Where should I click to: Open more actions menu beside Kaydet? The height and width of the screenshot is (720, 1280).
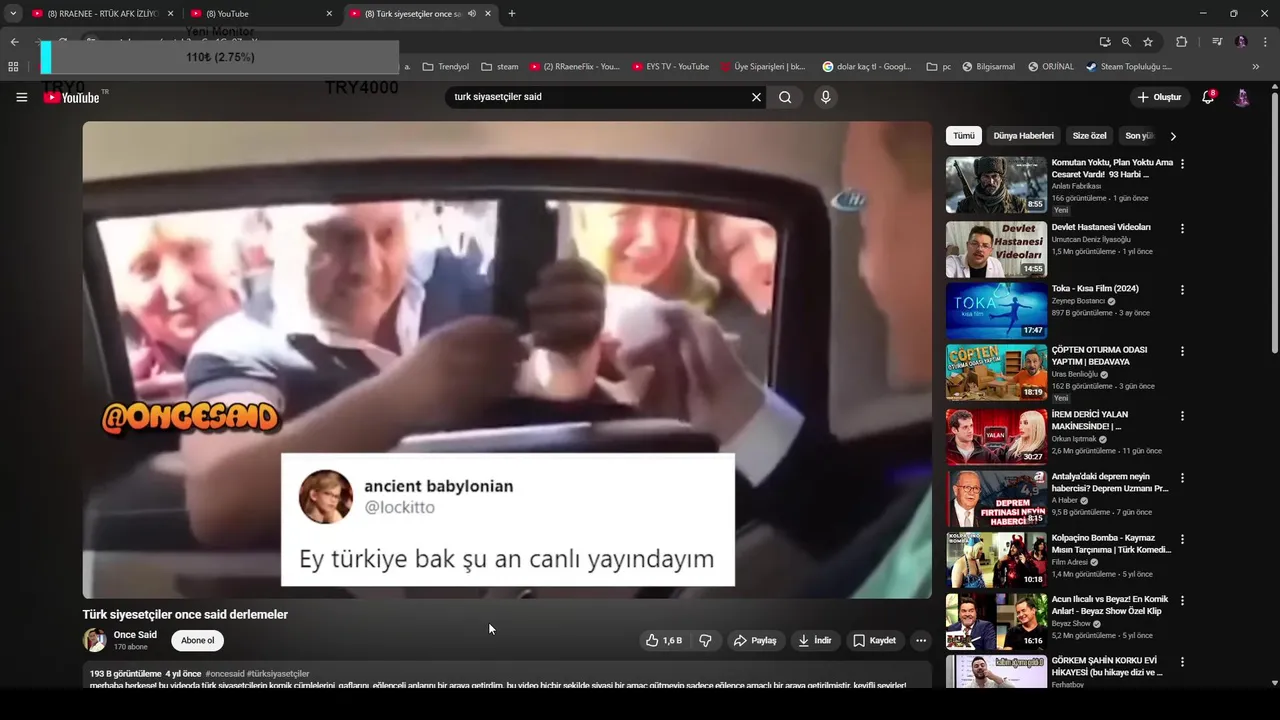click(921, 640)
